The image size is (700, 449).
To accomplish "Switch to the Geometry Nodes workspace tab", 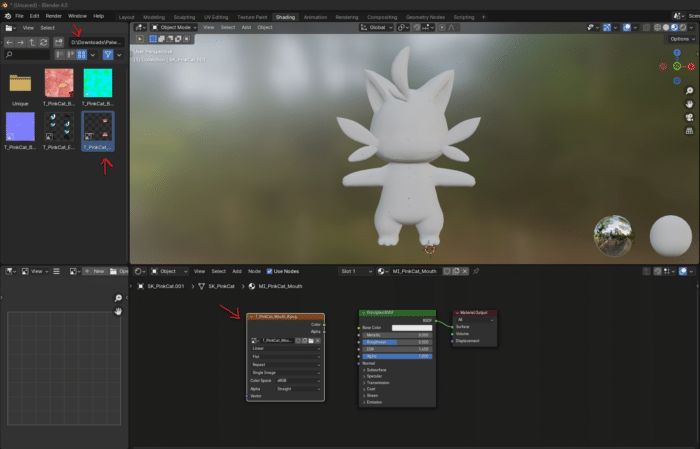I will point(425,17).
